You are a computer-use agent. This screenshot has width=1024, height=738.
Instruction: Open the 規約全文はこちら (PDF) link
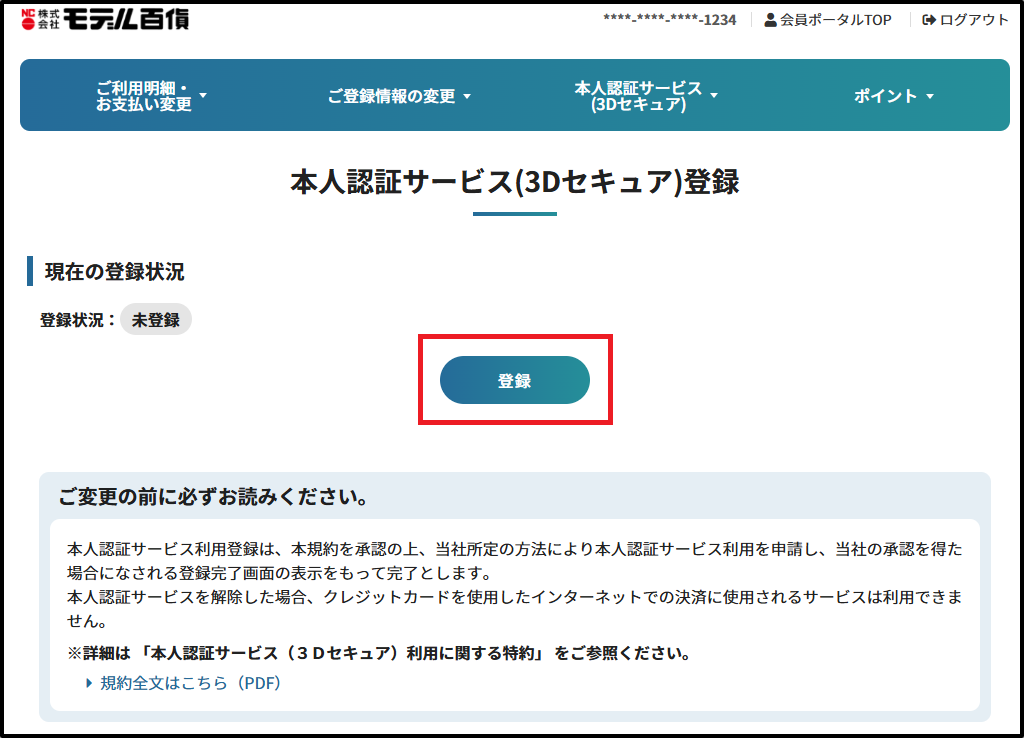coord(190,683)
